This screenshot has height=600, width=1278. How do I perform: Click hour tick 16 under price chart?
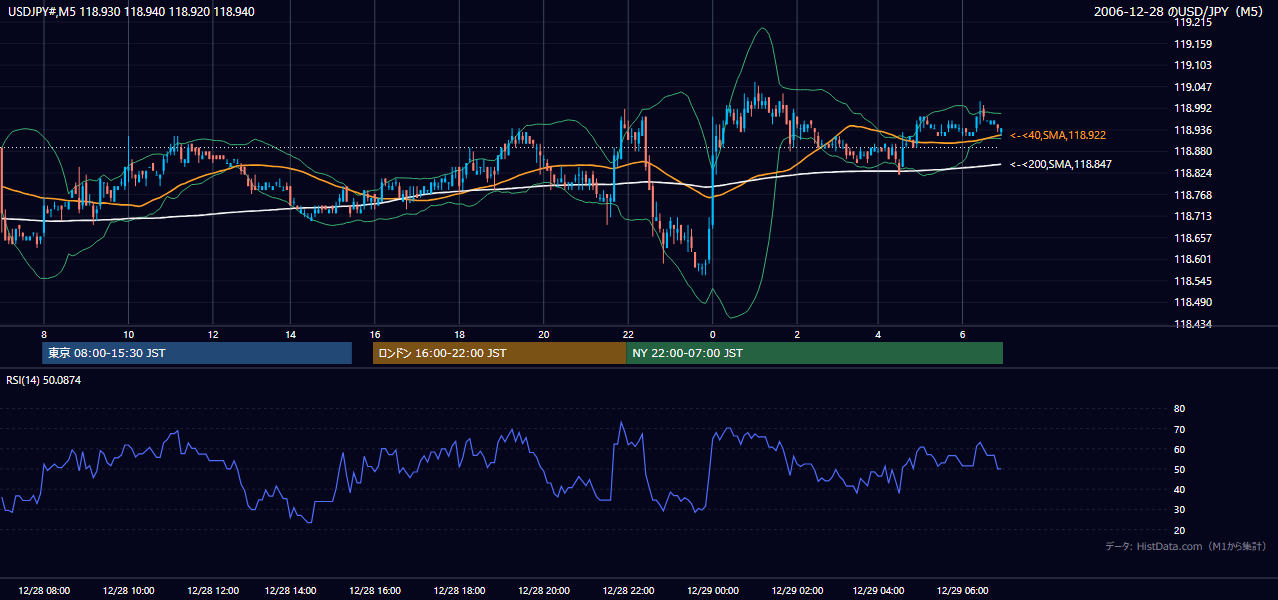[x=375, y=334]
